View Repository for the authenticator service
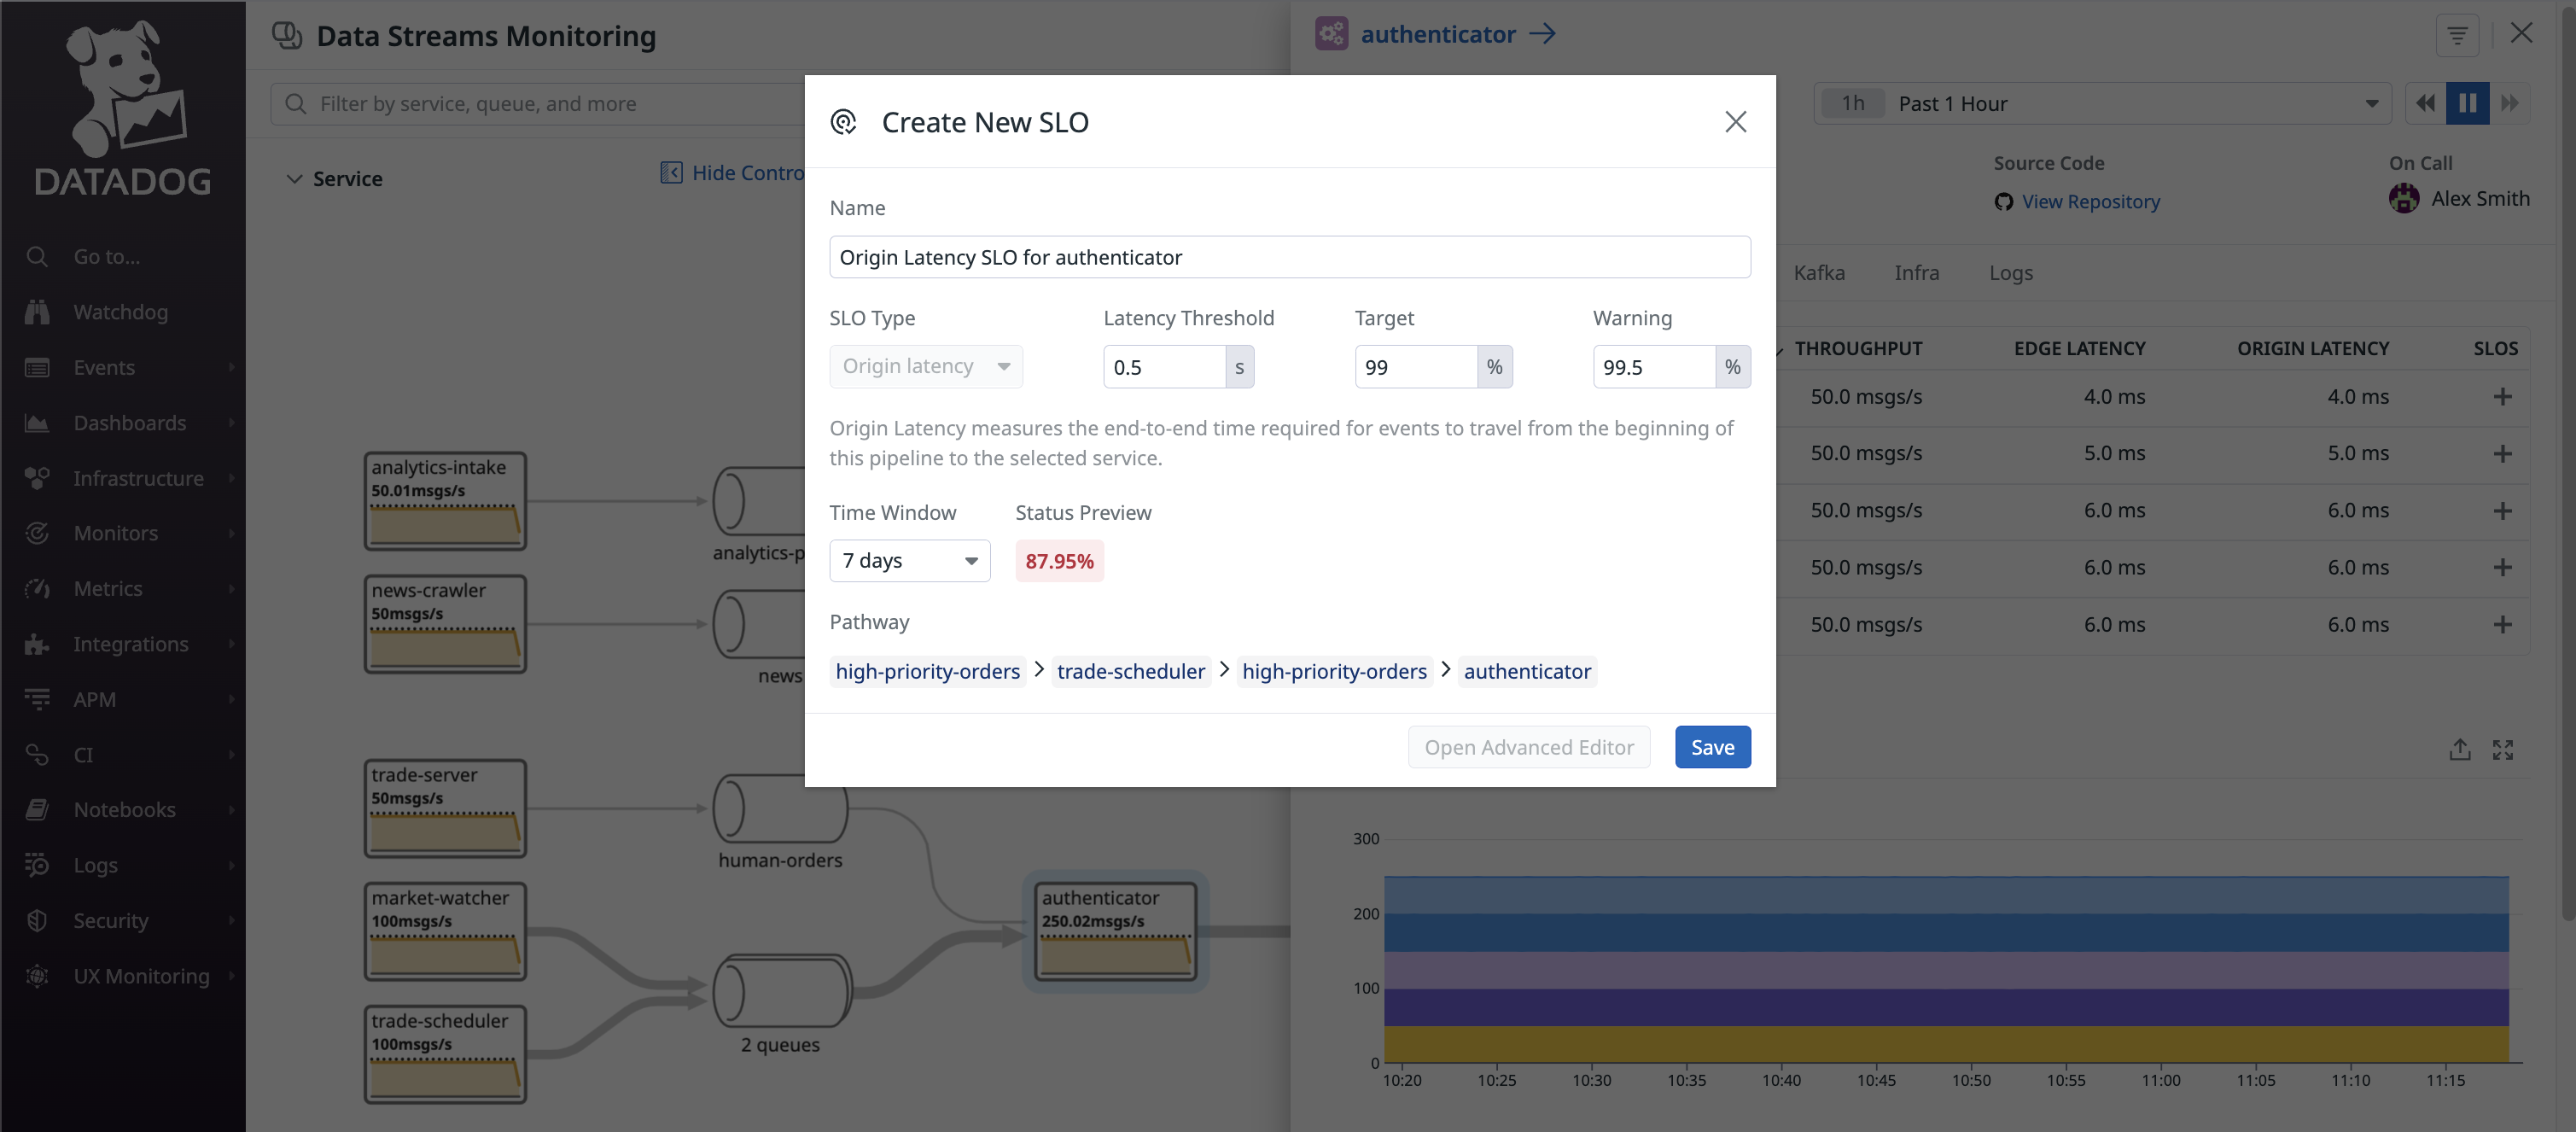The image size is (2576, 1132). pos(2090,201)
